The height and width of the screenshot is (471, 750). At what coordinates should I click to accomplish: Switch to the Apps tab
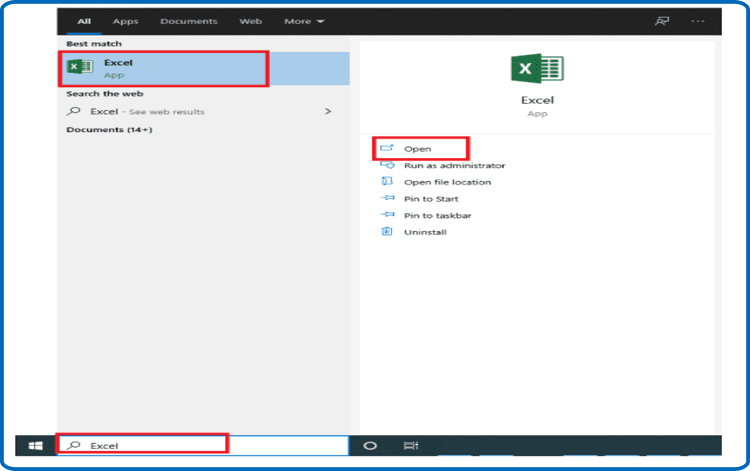coord(126,21)
